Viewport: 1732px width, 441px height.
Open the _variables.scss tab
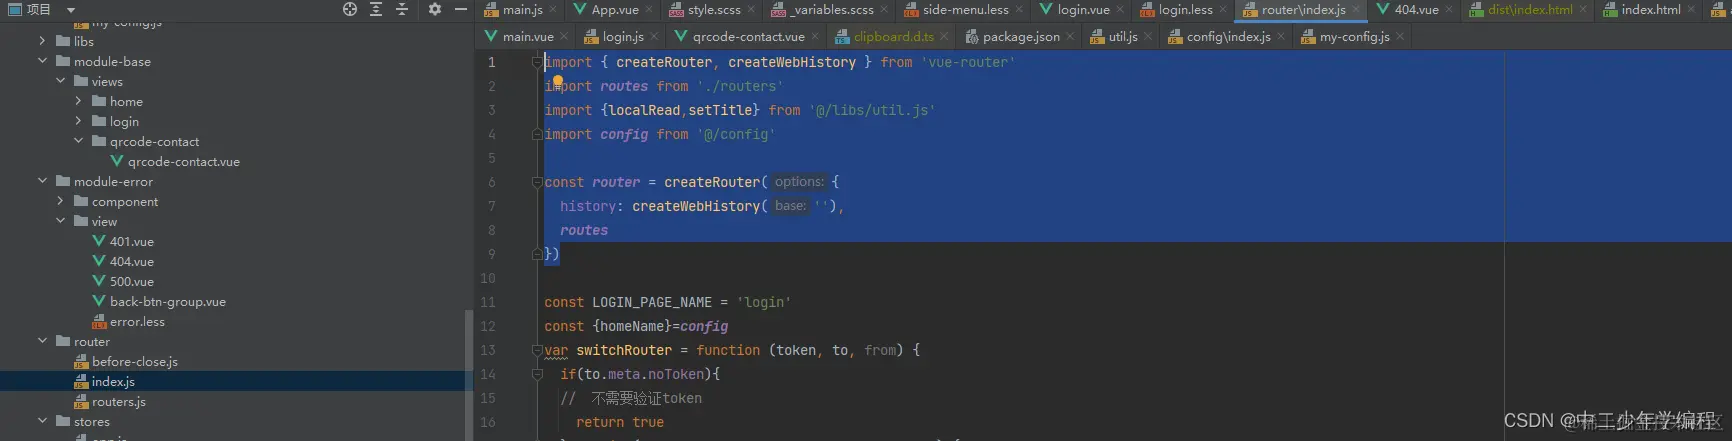832,10
